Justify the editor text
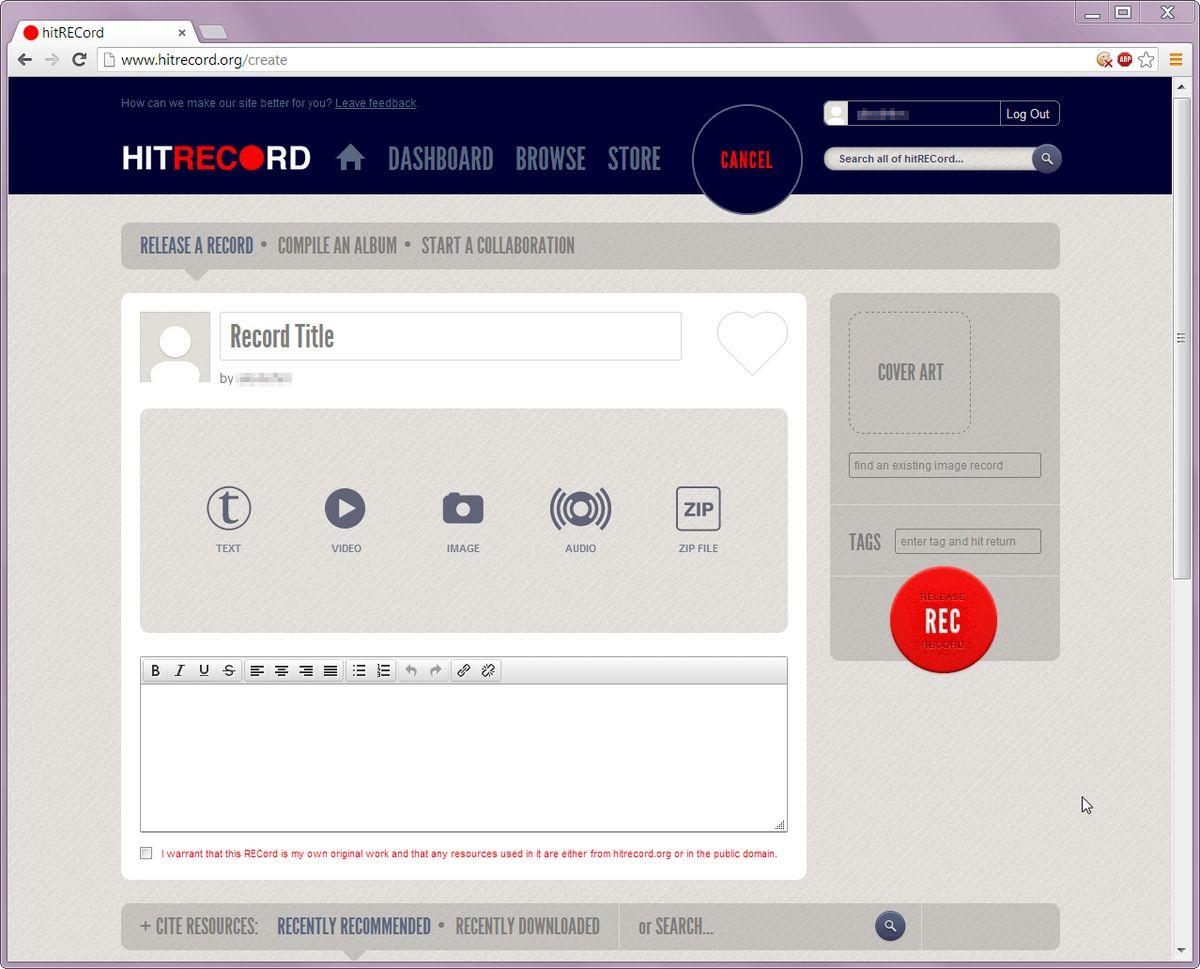Viewport: 1200px width, 969px height. coord(331,670)
